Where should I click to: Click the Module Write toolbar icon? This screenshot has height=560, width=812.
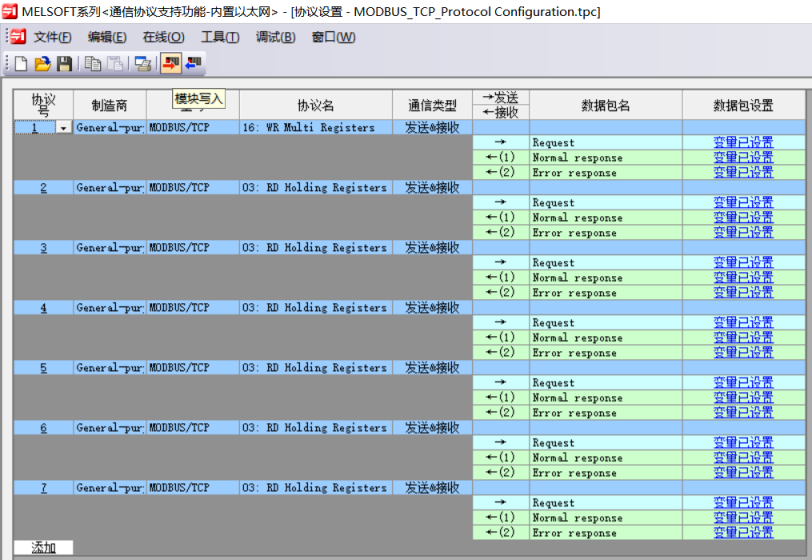pos(170,63)
